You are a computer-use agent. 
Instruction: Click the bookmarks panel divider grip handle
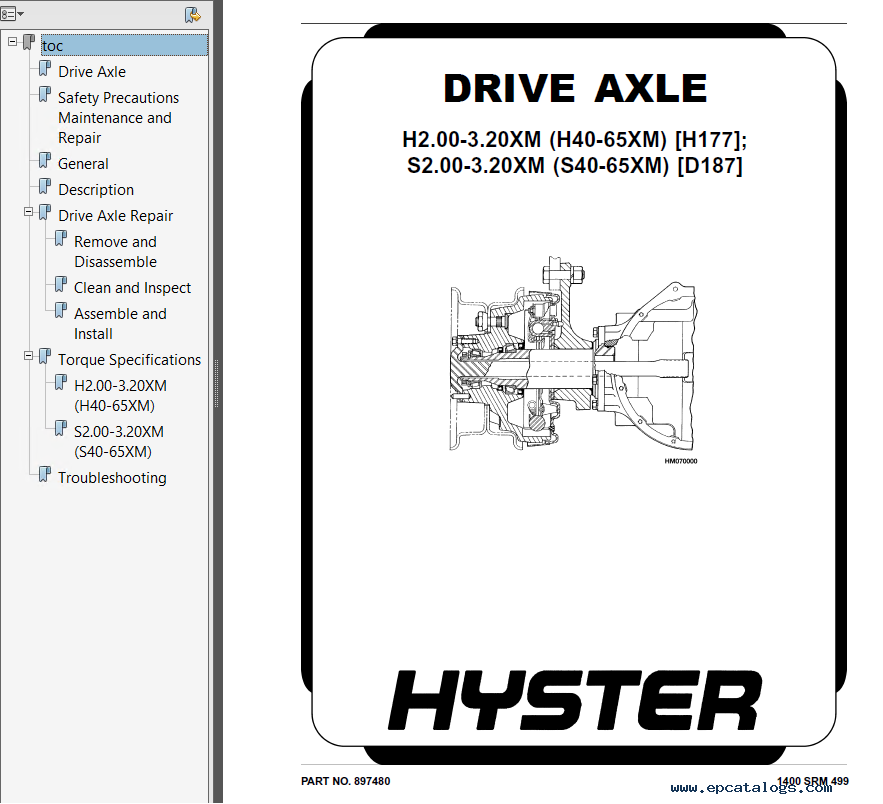[216, 383]
